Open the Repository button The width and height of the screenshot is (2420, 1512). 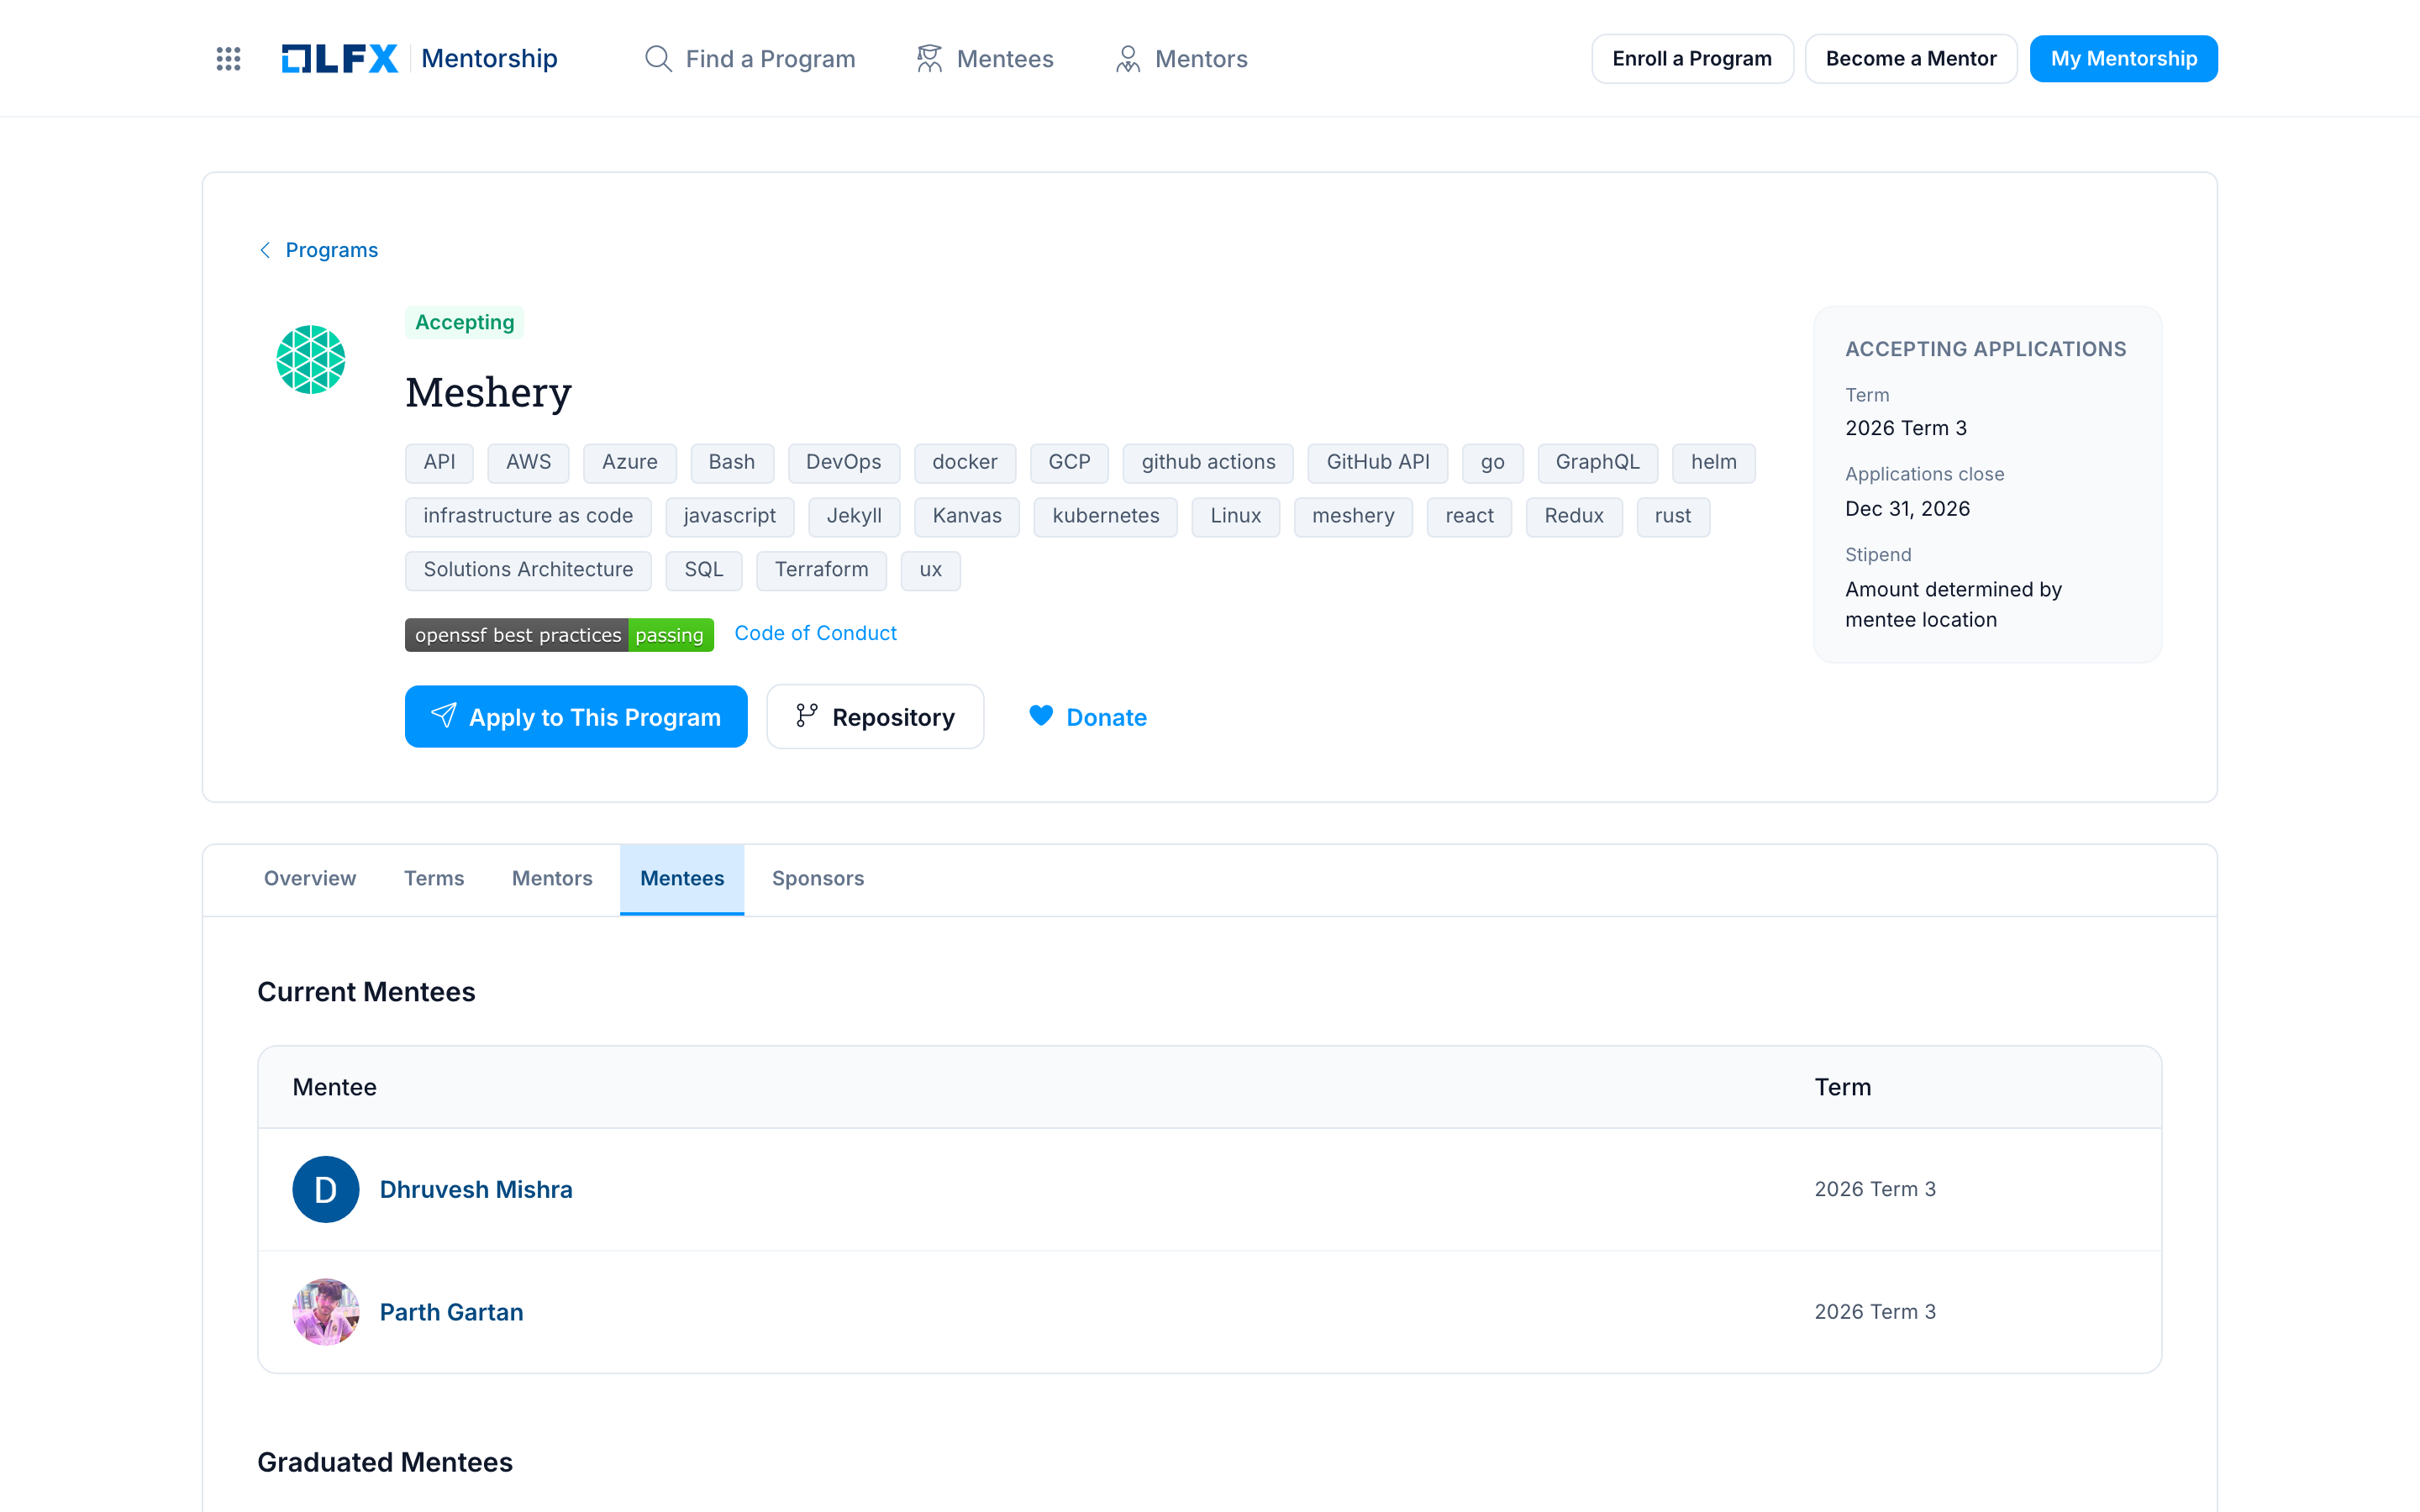coord(875,716)
